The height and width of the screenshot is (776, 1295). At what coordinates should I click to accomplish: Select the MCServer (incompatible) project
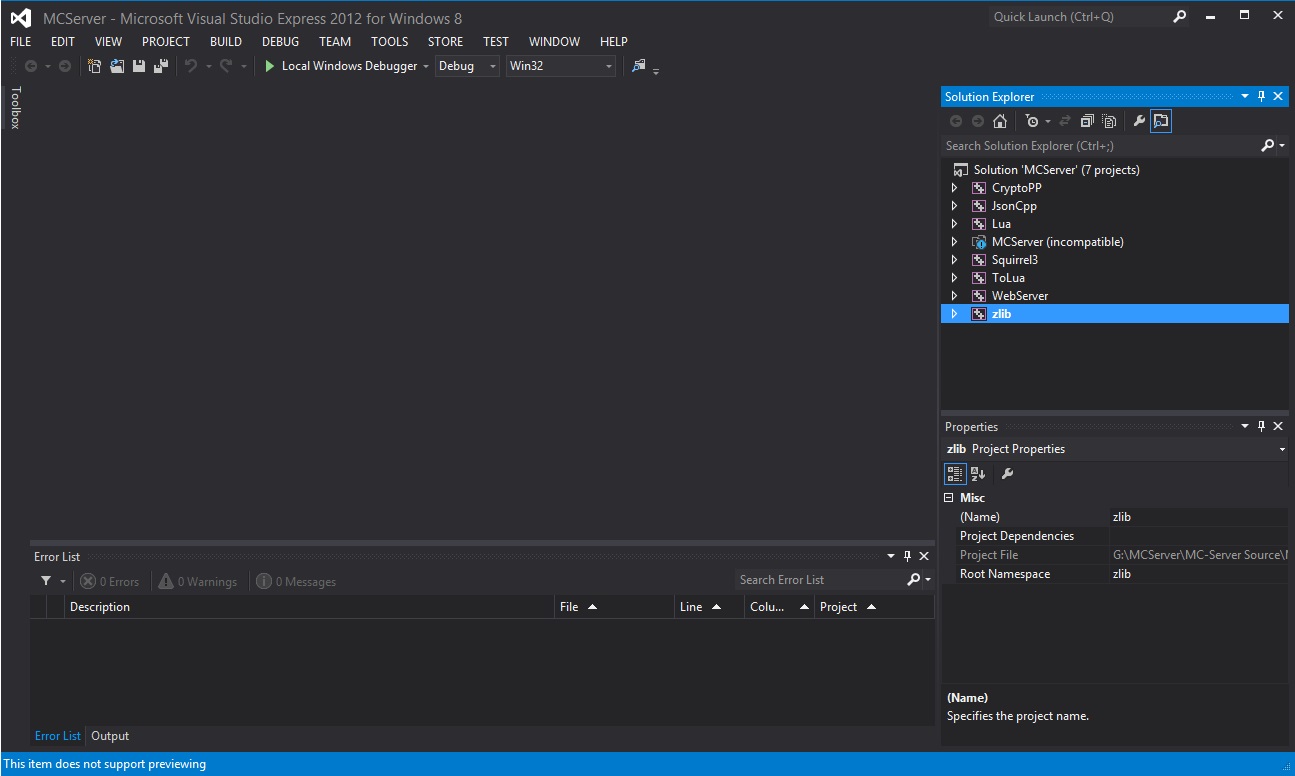point(1057,242)
